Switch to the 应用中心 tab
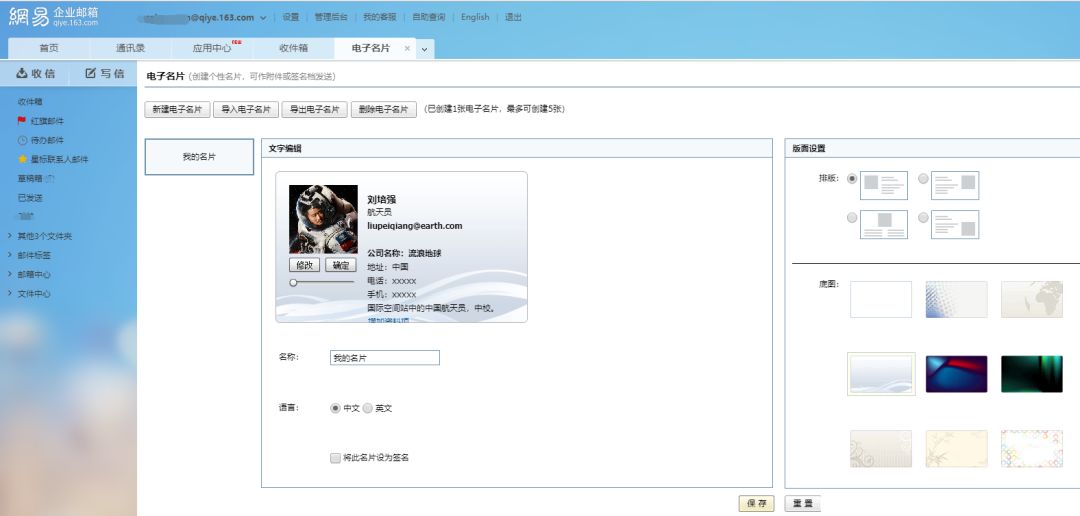This screenshot has width=1080, height=516. coord(211,48)
